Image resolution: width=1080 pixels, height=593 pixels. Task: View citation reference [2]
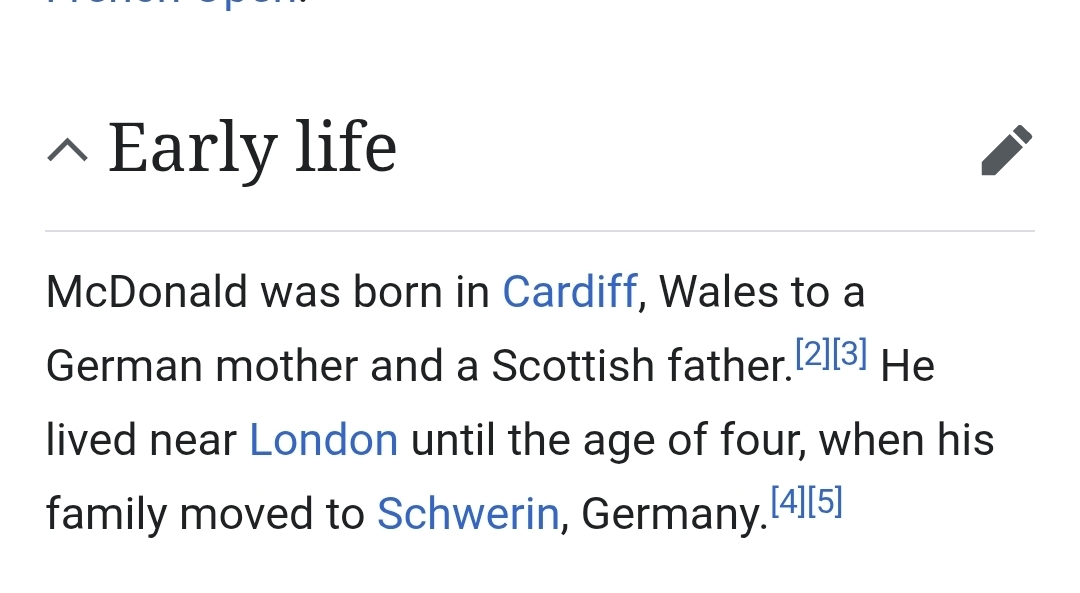pos(813,353)
